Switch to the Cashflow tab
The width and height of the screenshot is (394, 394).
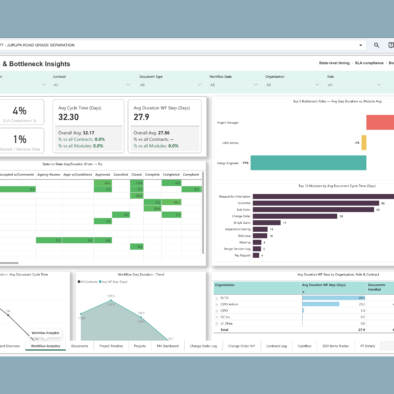(304, 346)
